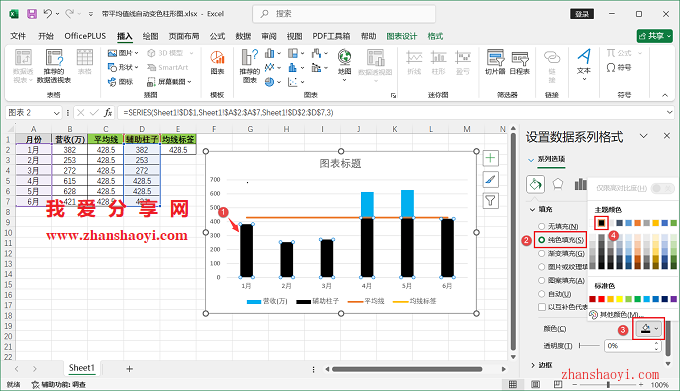Viewport: 680px width, 391px height.
Task: Collapse the ribbon with chevron
Action: [x=665, y=95]
